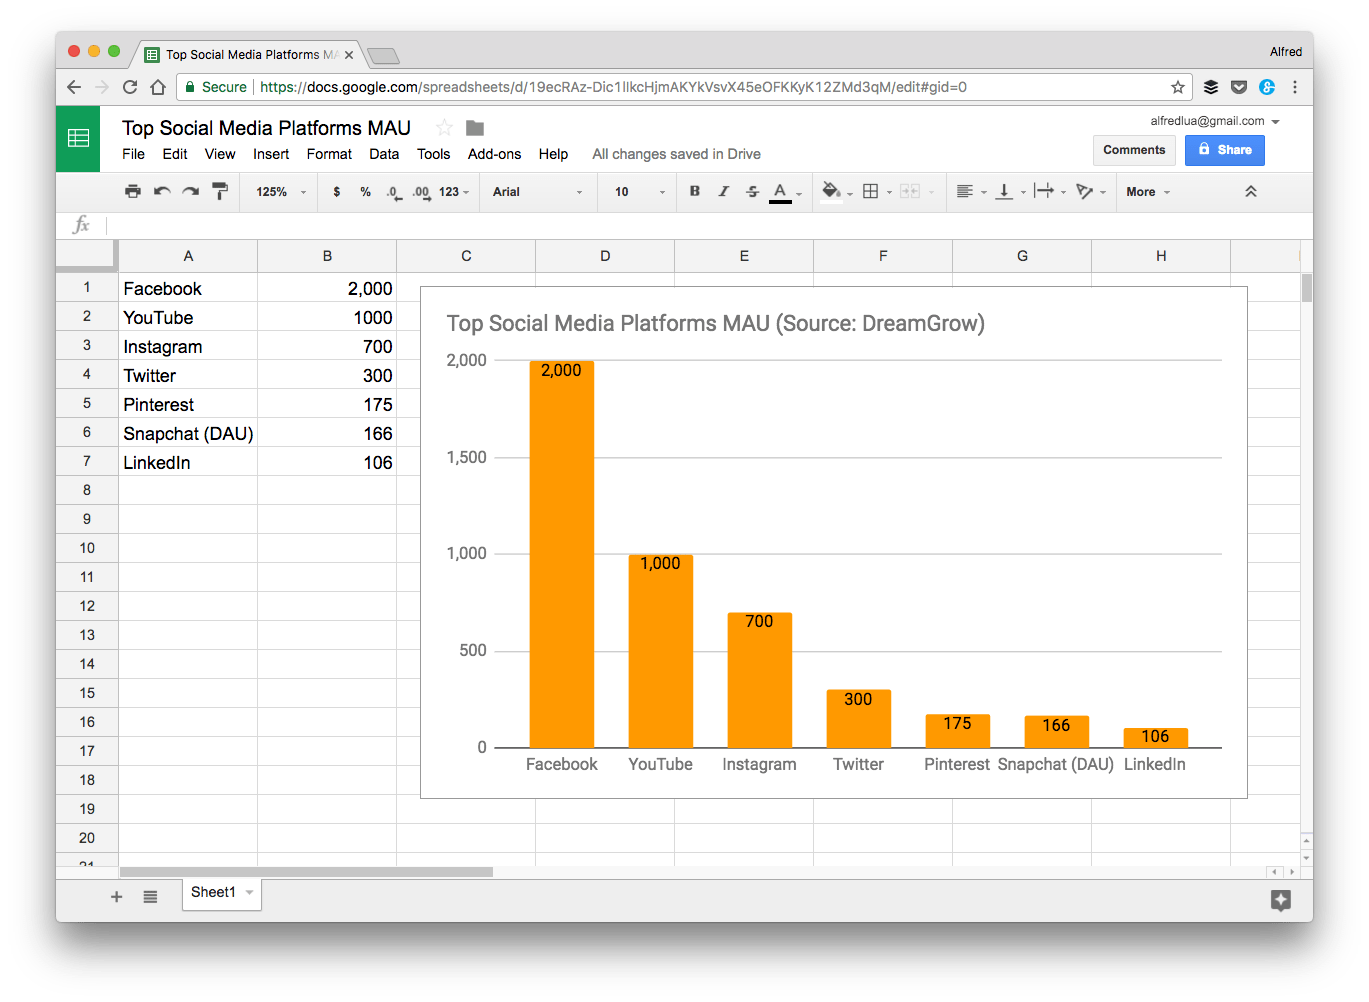1369x1002 pixels.
Task: Open the 123 number format dropdown
Action: coord(454,192)
